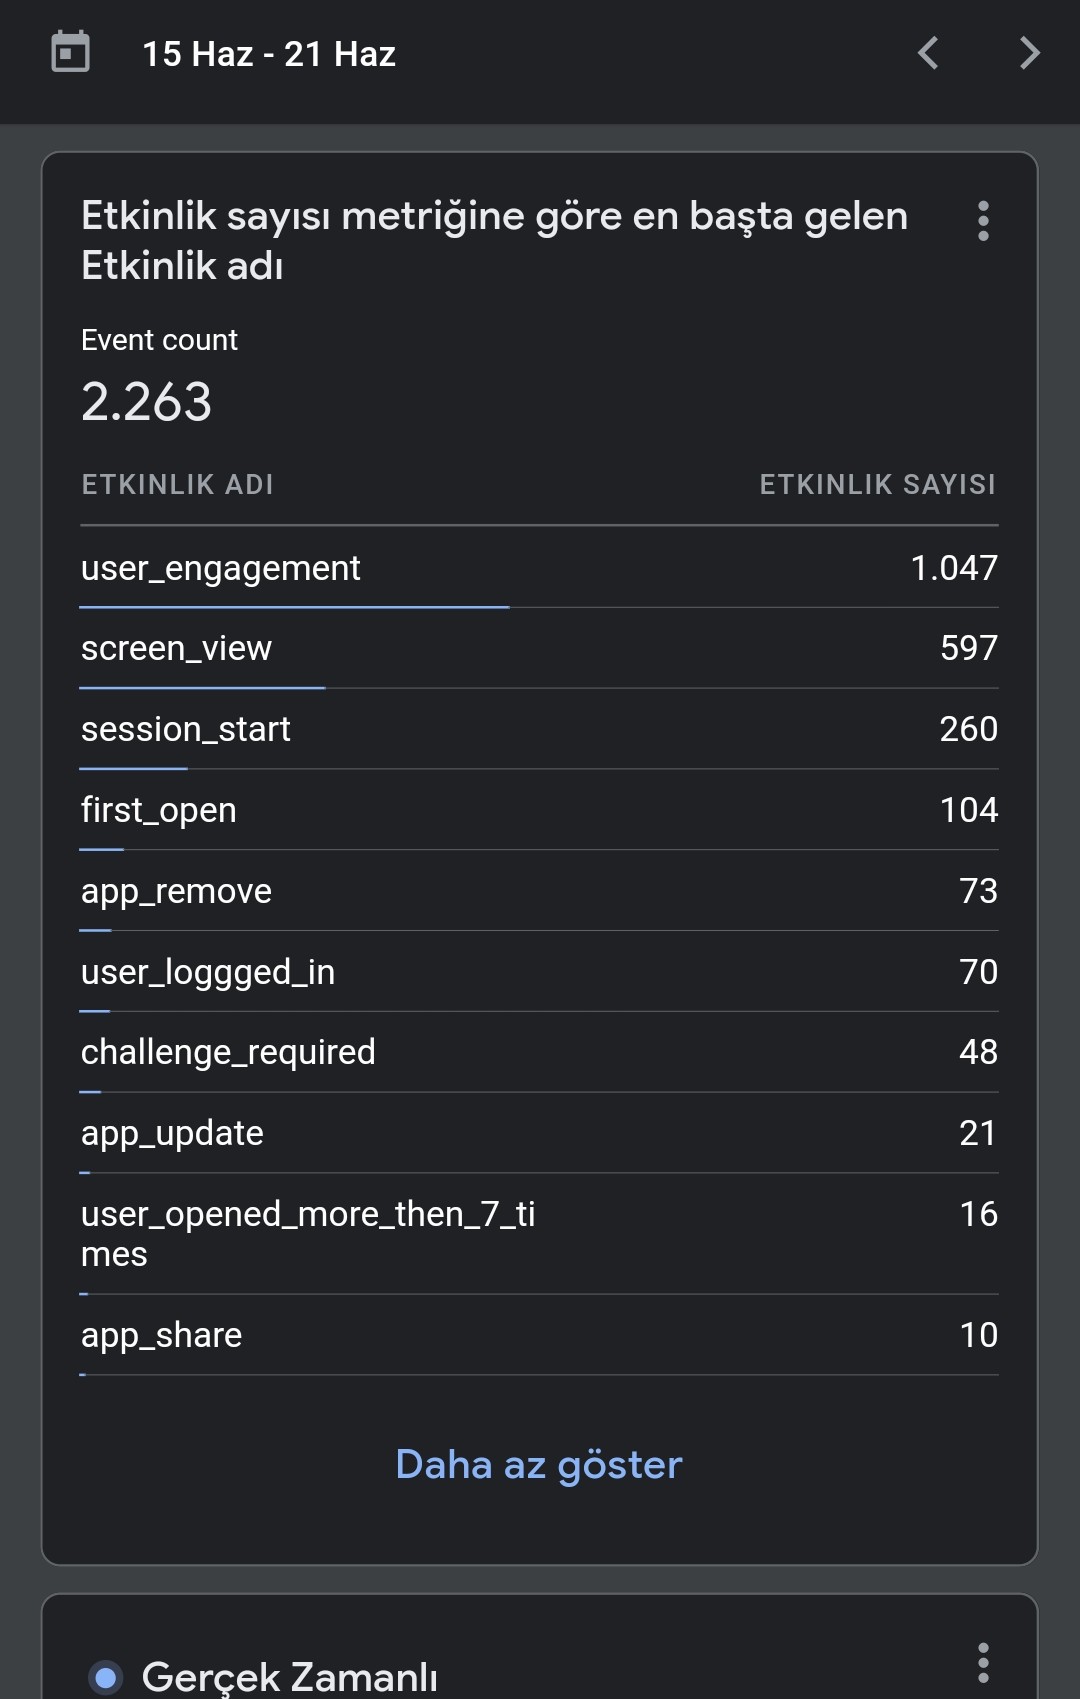This screenshot has width=1080, height=1699.
Task: Tap the blue Gerçek Zamanlı indicator dot
Action: tap(106, 1677)
